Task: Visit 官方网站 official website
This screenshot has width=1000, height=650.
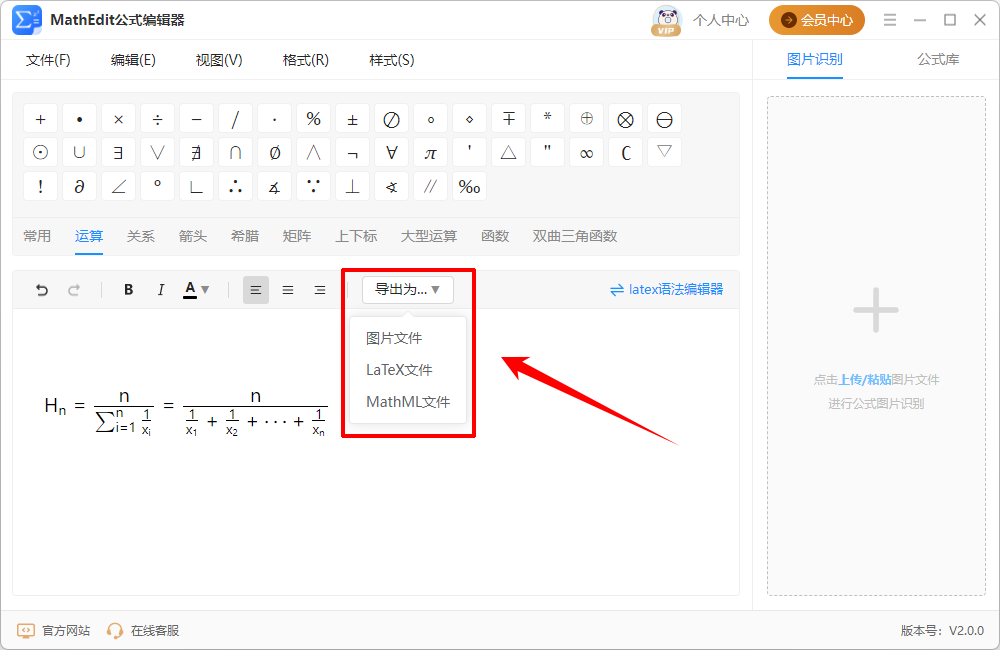Action: tap(54, 631)
